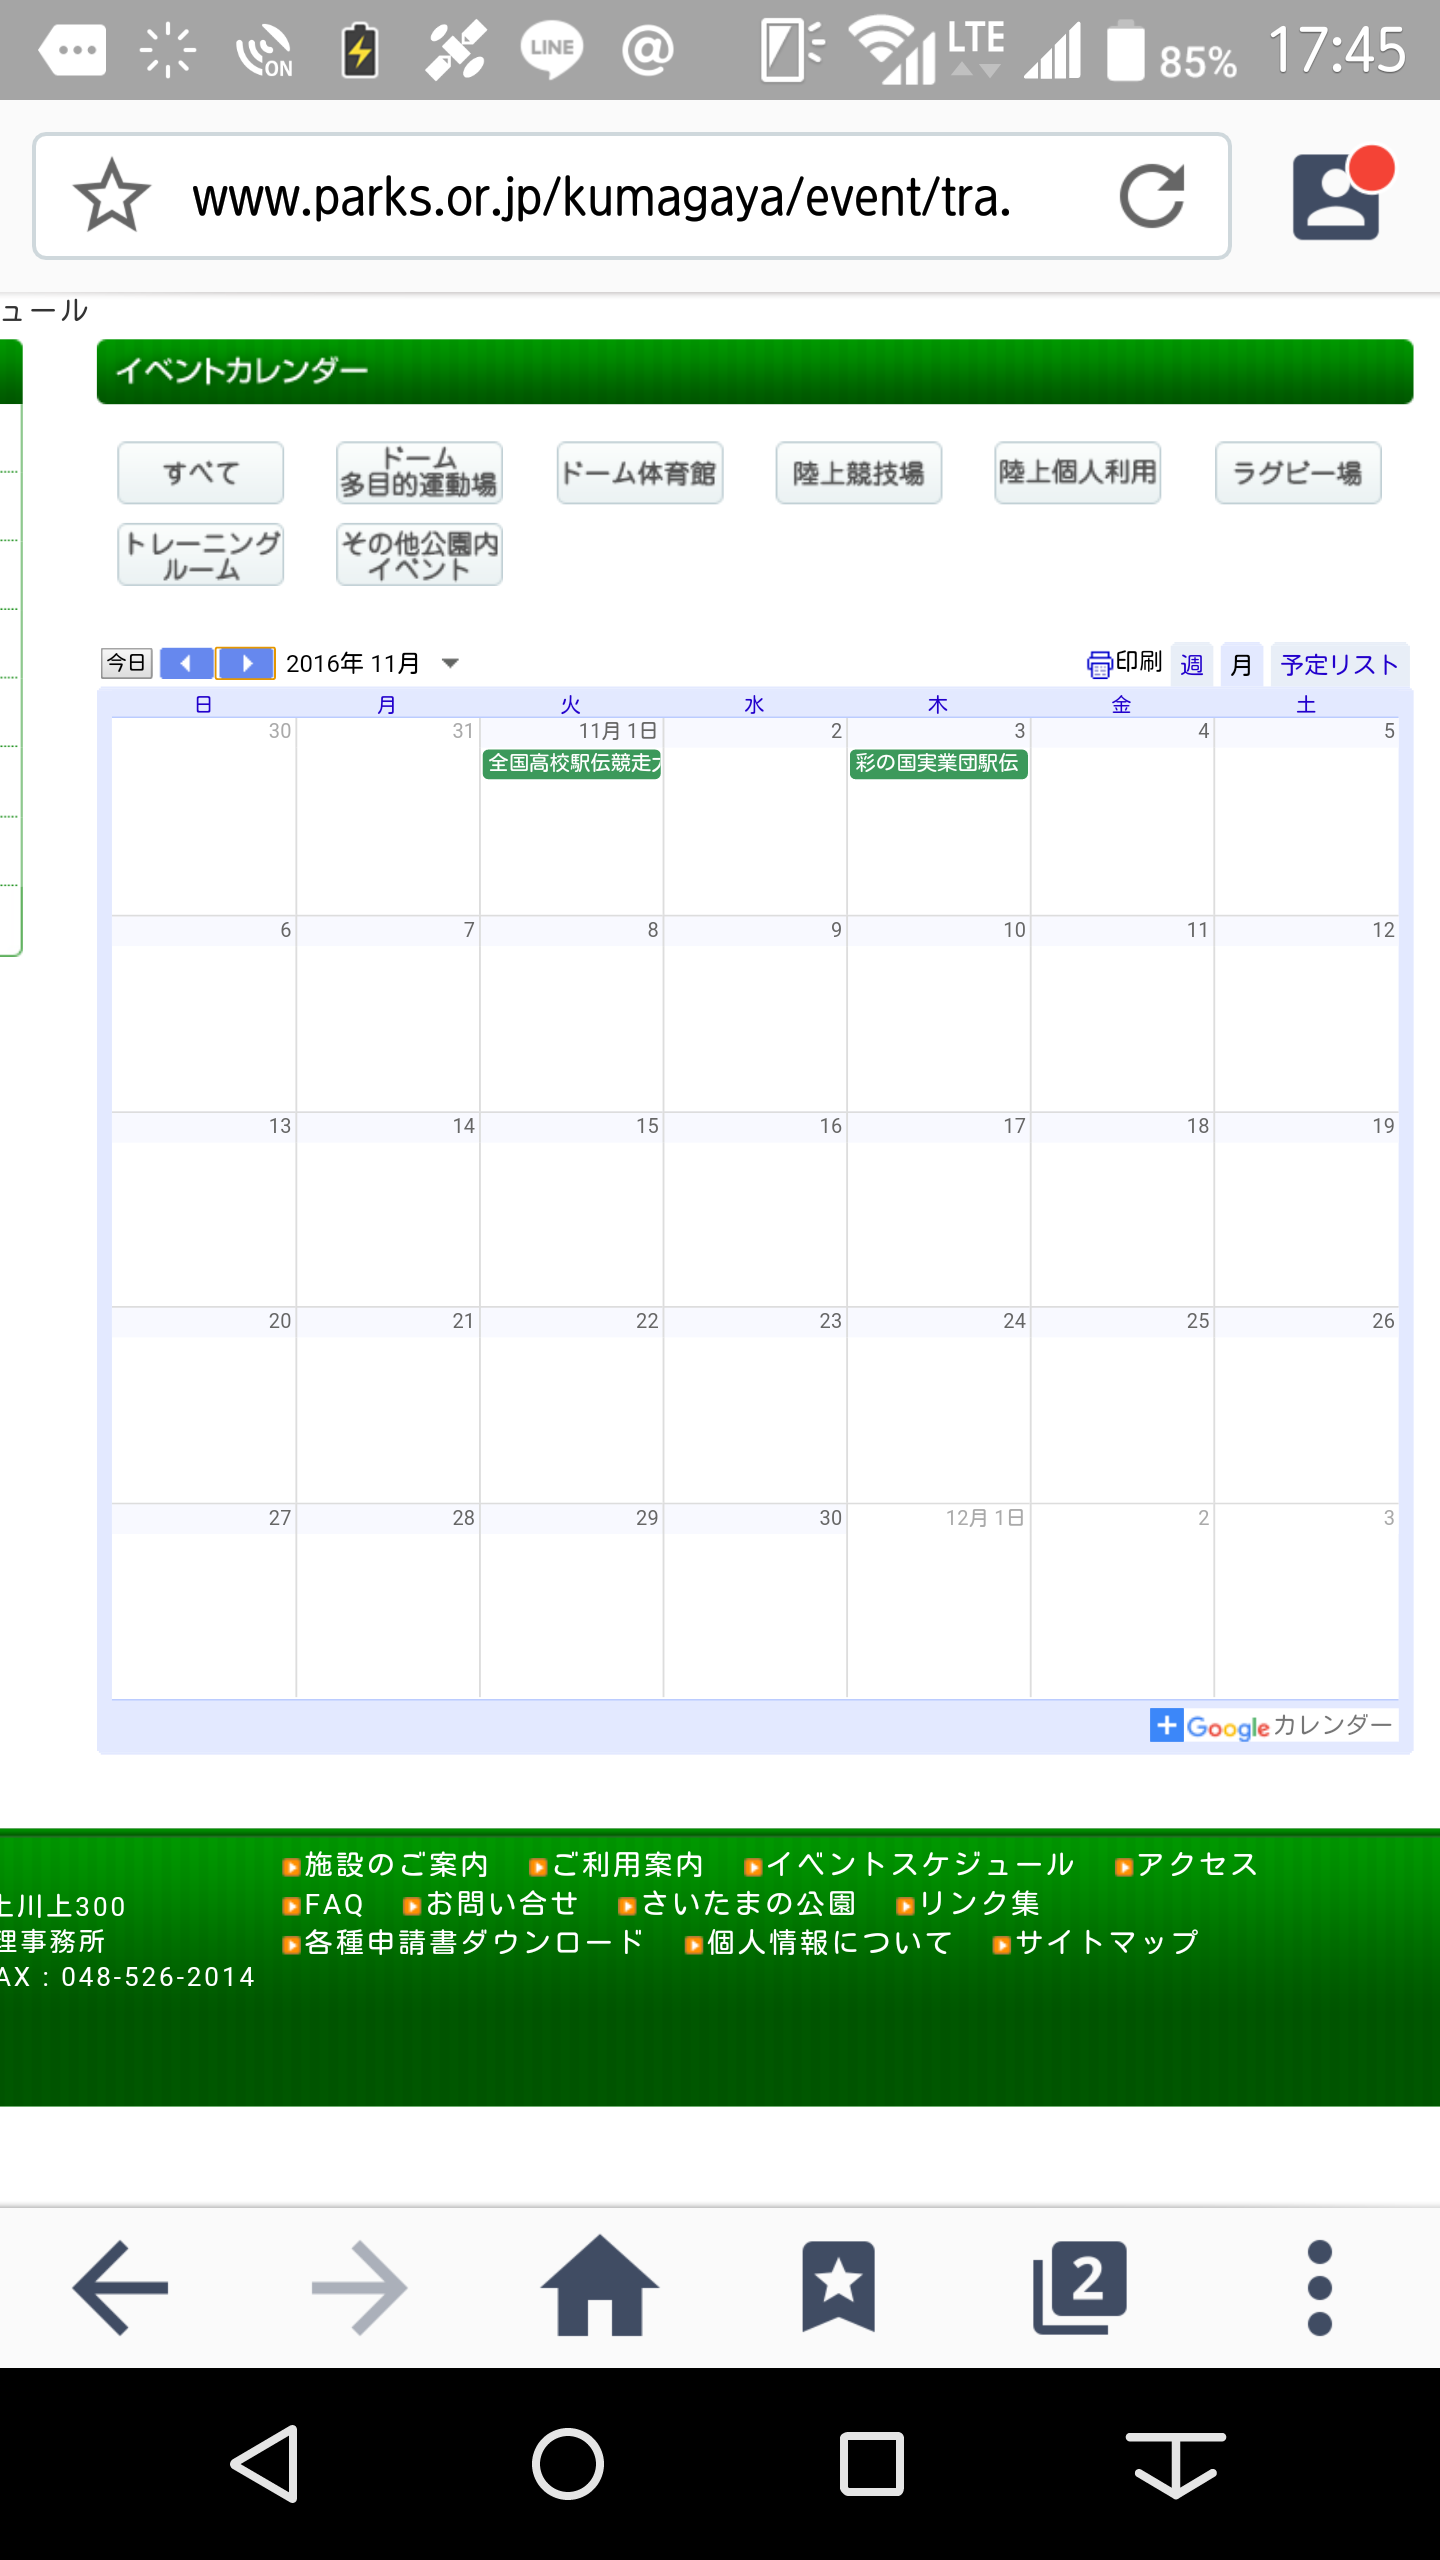Viewport: 1440px width, 2560px height.
Task: Switch calendar to 予定リスト view tab
Action: click(x=1338, y=665)
